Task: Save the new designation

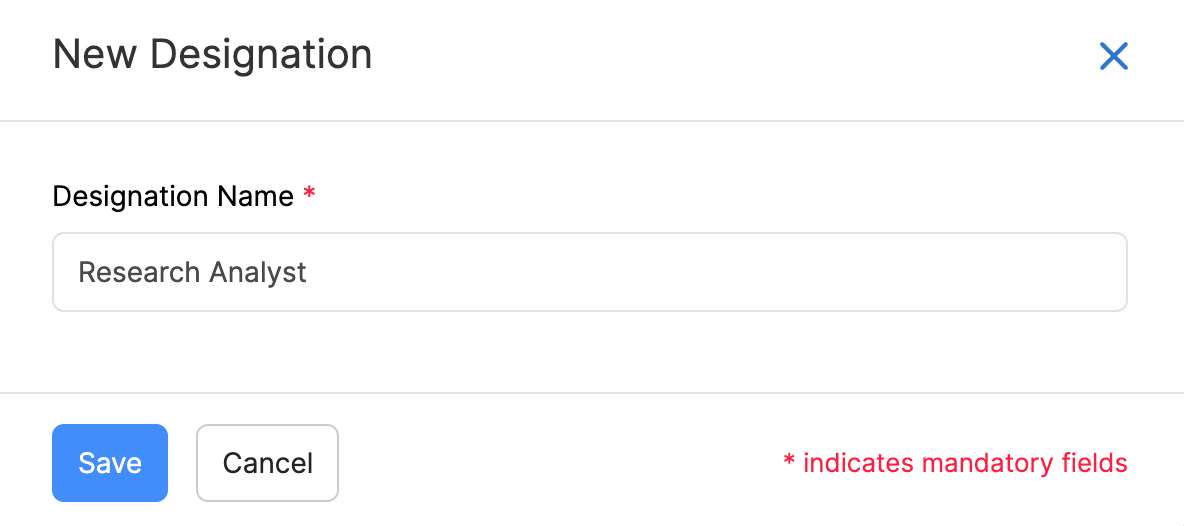Action: coord(110,463)
